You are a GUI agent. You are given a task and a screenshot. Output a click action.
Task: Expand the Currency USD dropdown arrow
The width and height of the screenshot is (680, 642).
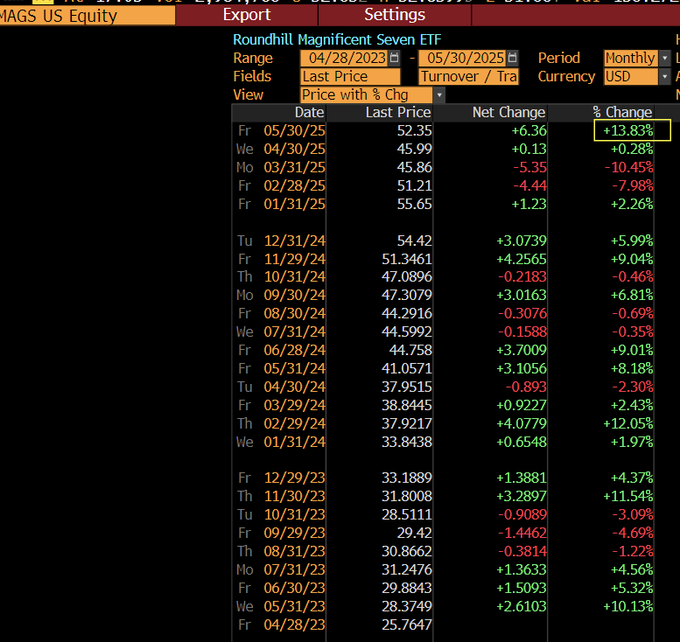[664, 77]
